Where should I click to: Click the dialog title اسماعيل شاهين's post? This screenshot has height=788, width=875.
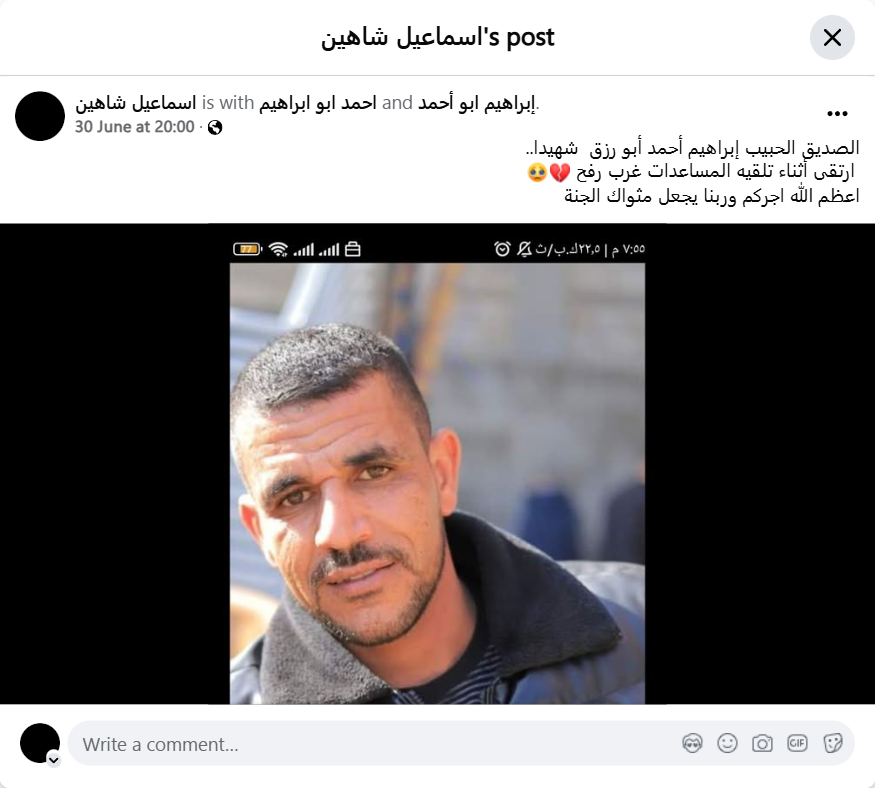(x=438, y=38)
